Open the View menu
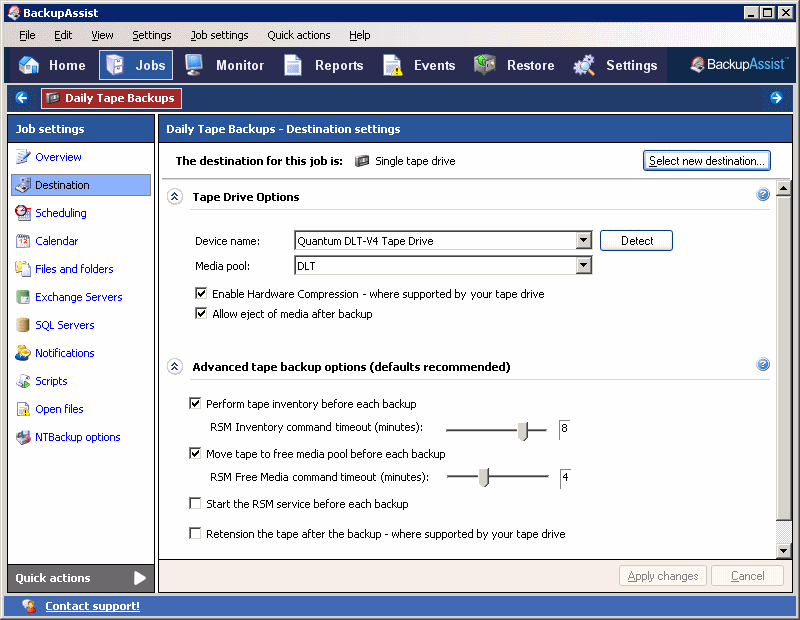Screen dimensions: 800x620 [102, 35]
